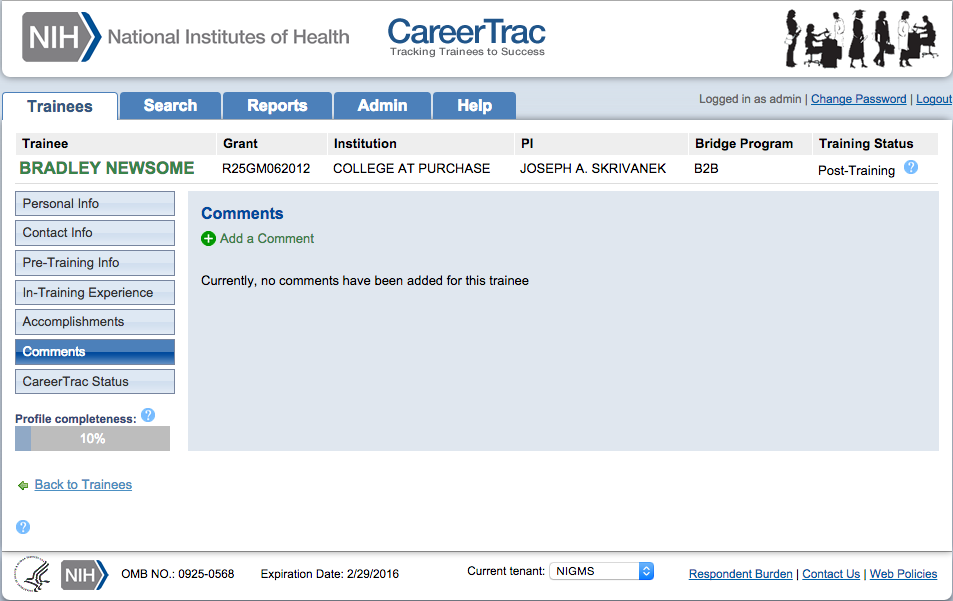Open the Reports tab
This screenshot has height=601, width=953.
click(x=277, y=106)
